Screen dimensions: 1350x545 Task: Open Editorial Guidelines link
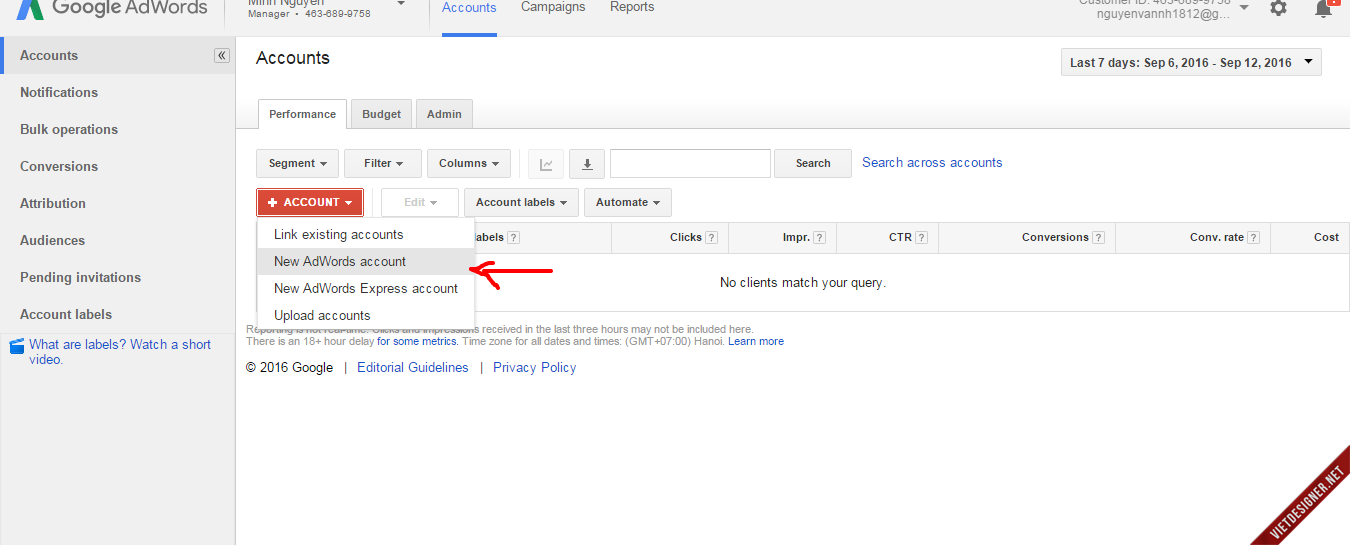coord(413,368)
